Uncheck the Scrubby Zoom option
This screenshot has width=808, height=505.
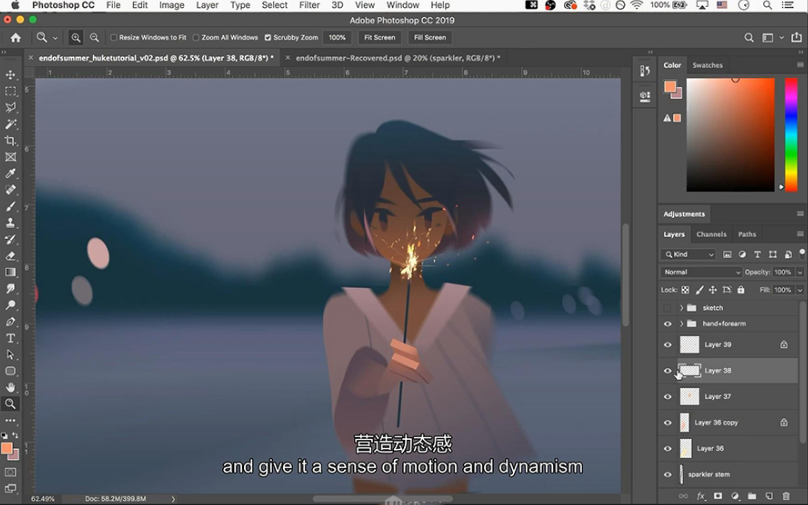point(267,38)
